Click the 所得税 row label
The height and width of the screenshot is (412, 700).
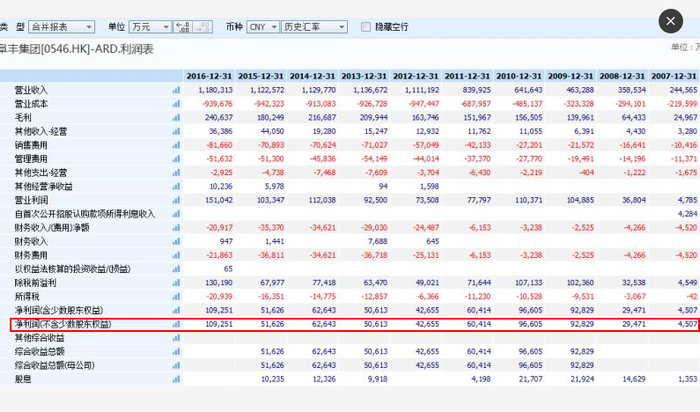pyautogui.click(x=27, y=296)
